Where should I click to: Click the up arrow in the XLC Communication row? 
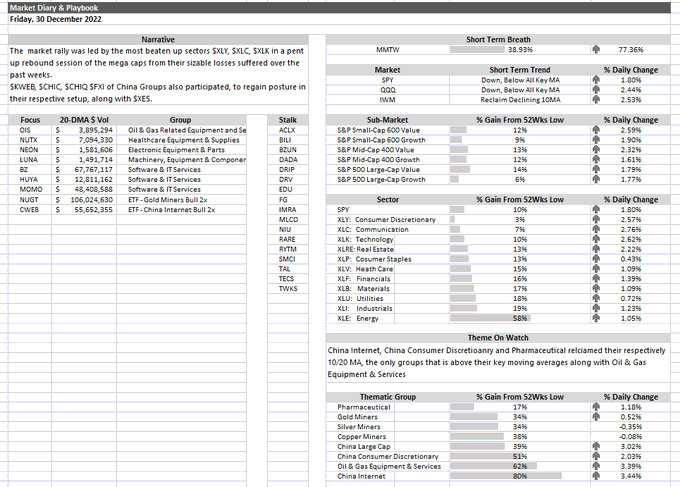596,229
